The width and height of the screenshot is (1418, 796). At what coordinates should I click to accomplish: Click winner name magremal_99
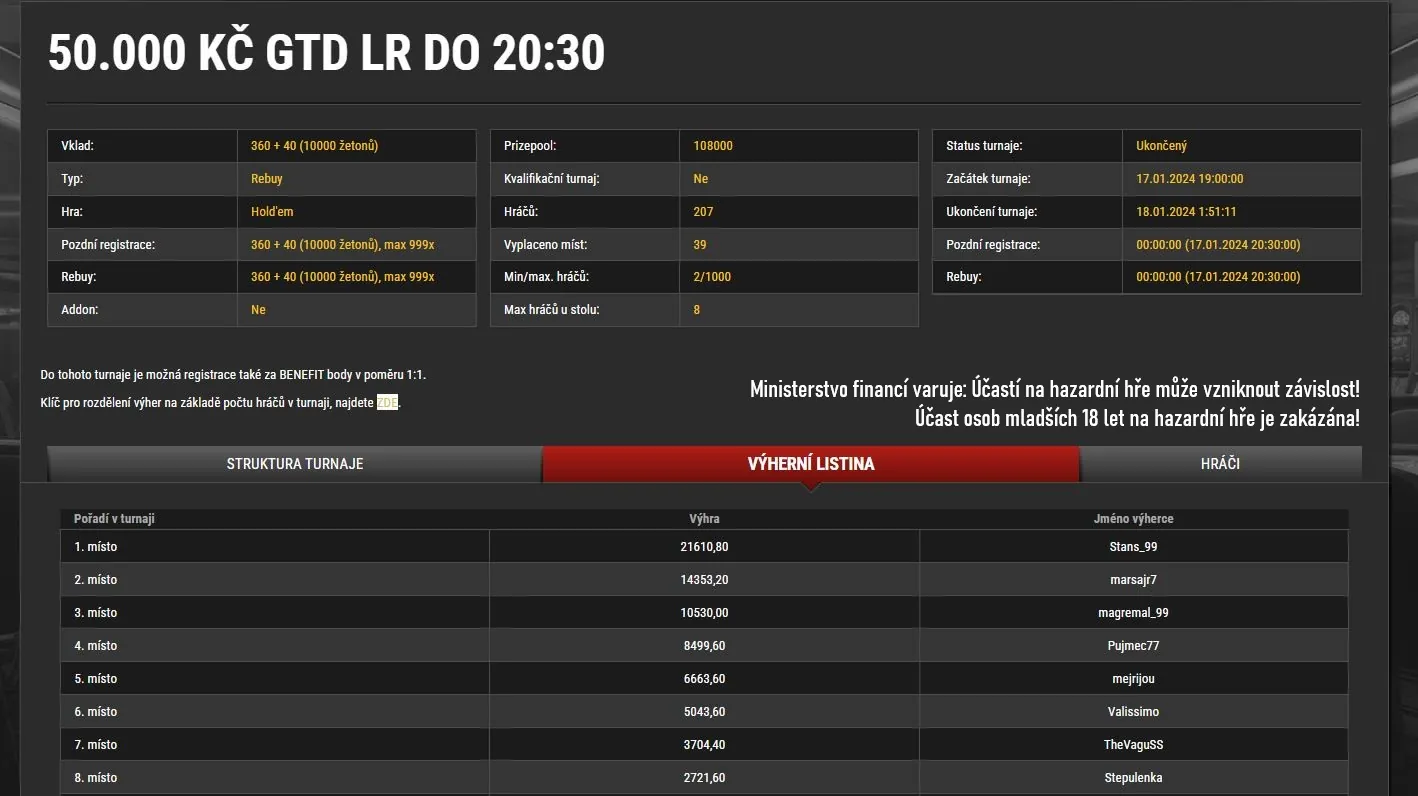pos(1133,613)
